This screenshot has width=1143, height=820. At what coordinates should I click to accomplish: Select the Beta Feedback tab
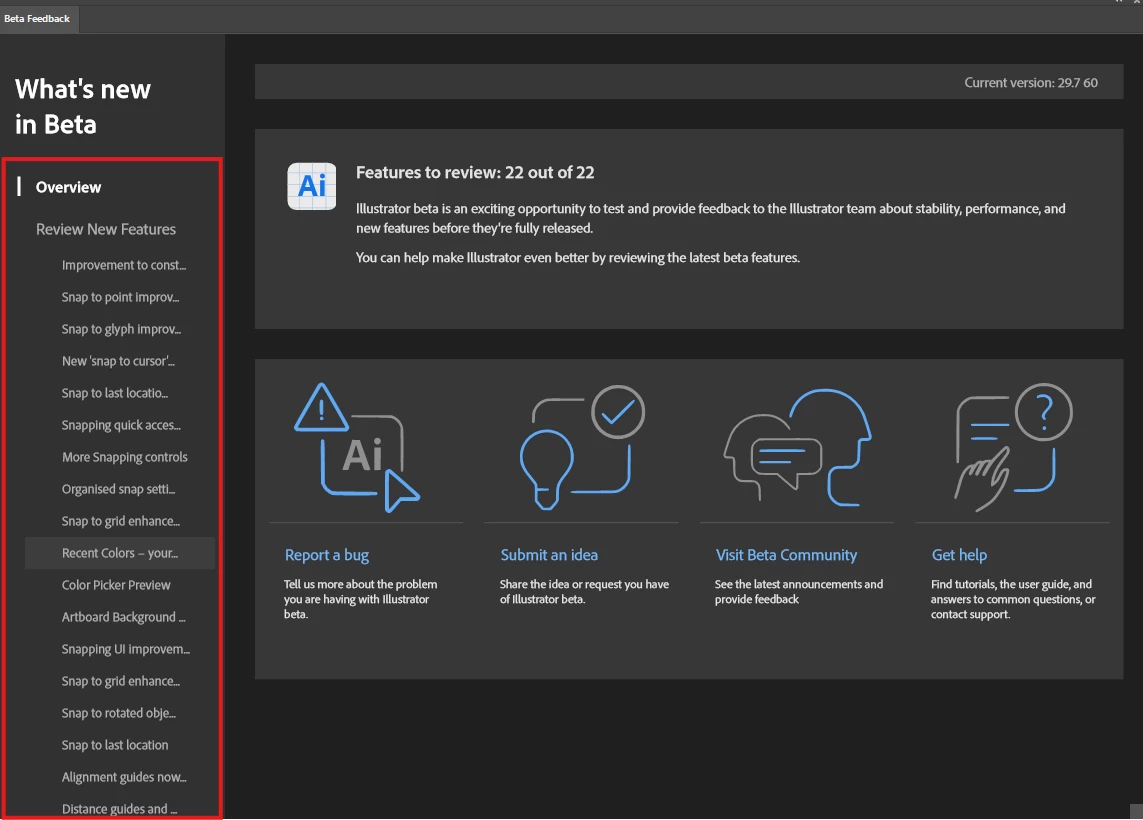(x=37, y=18)
